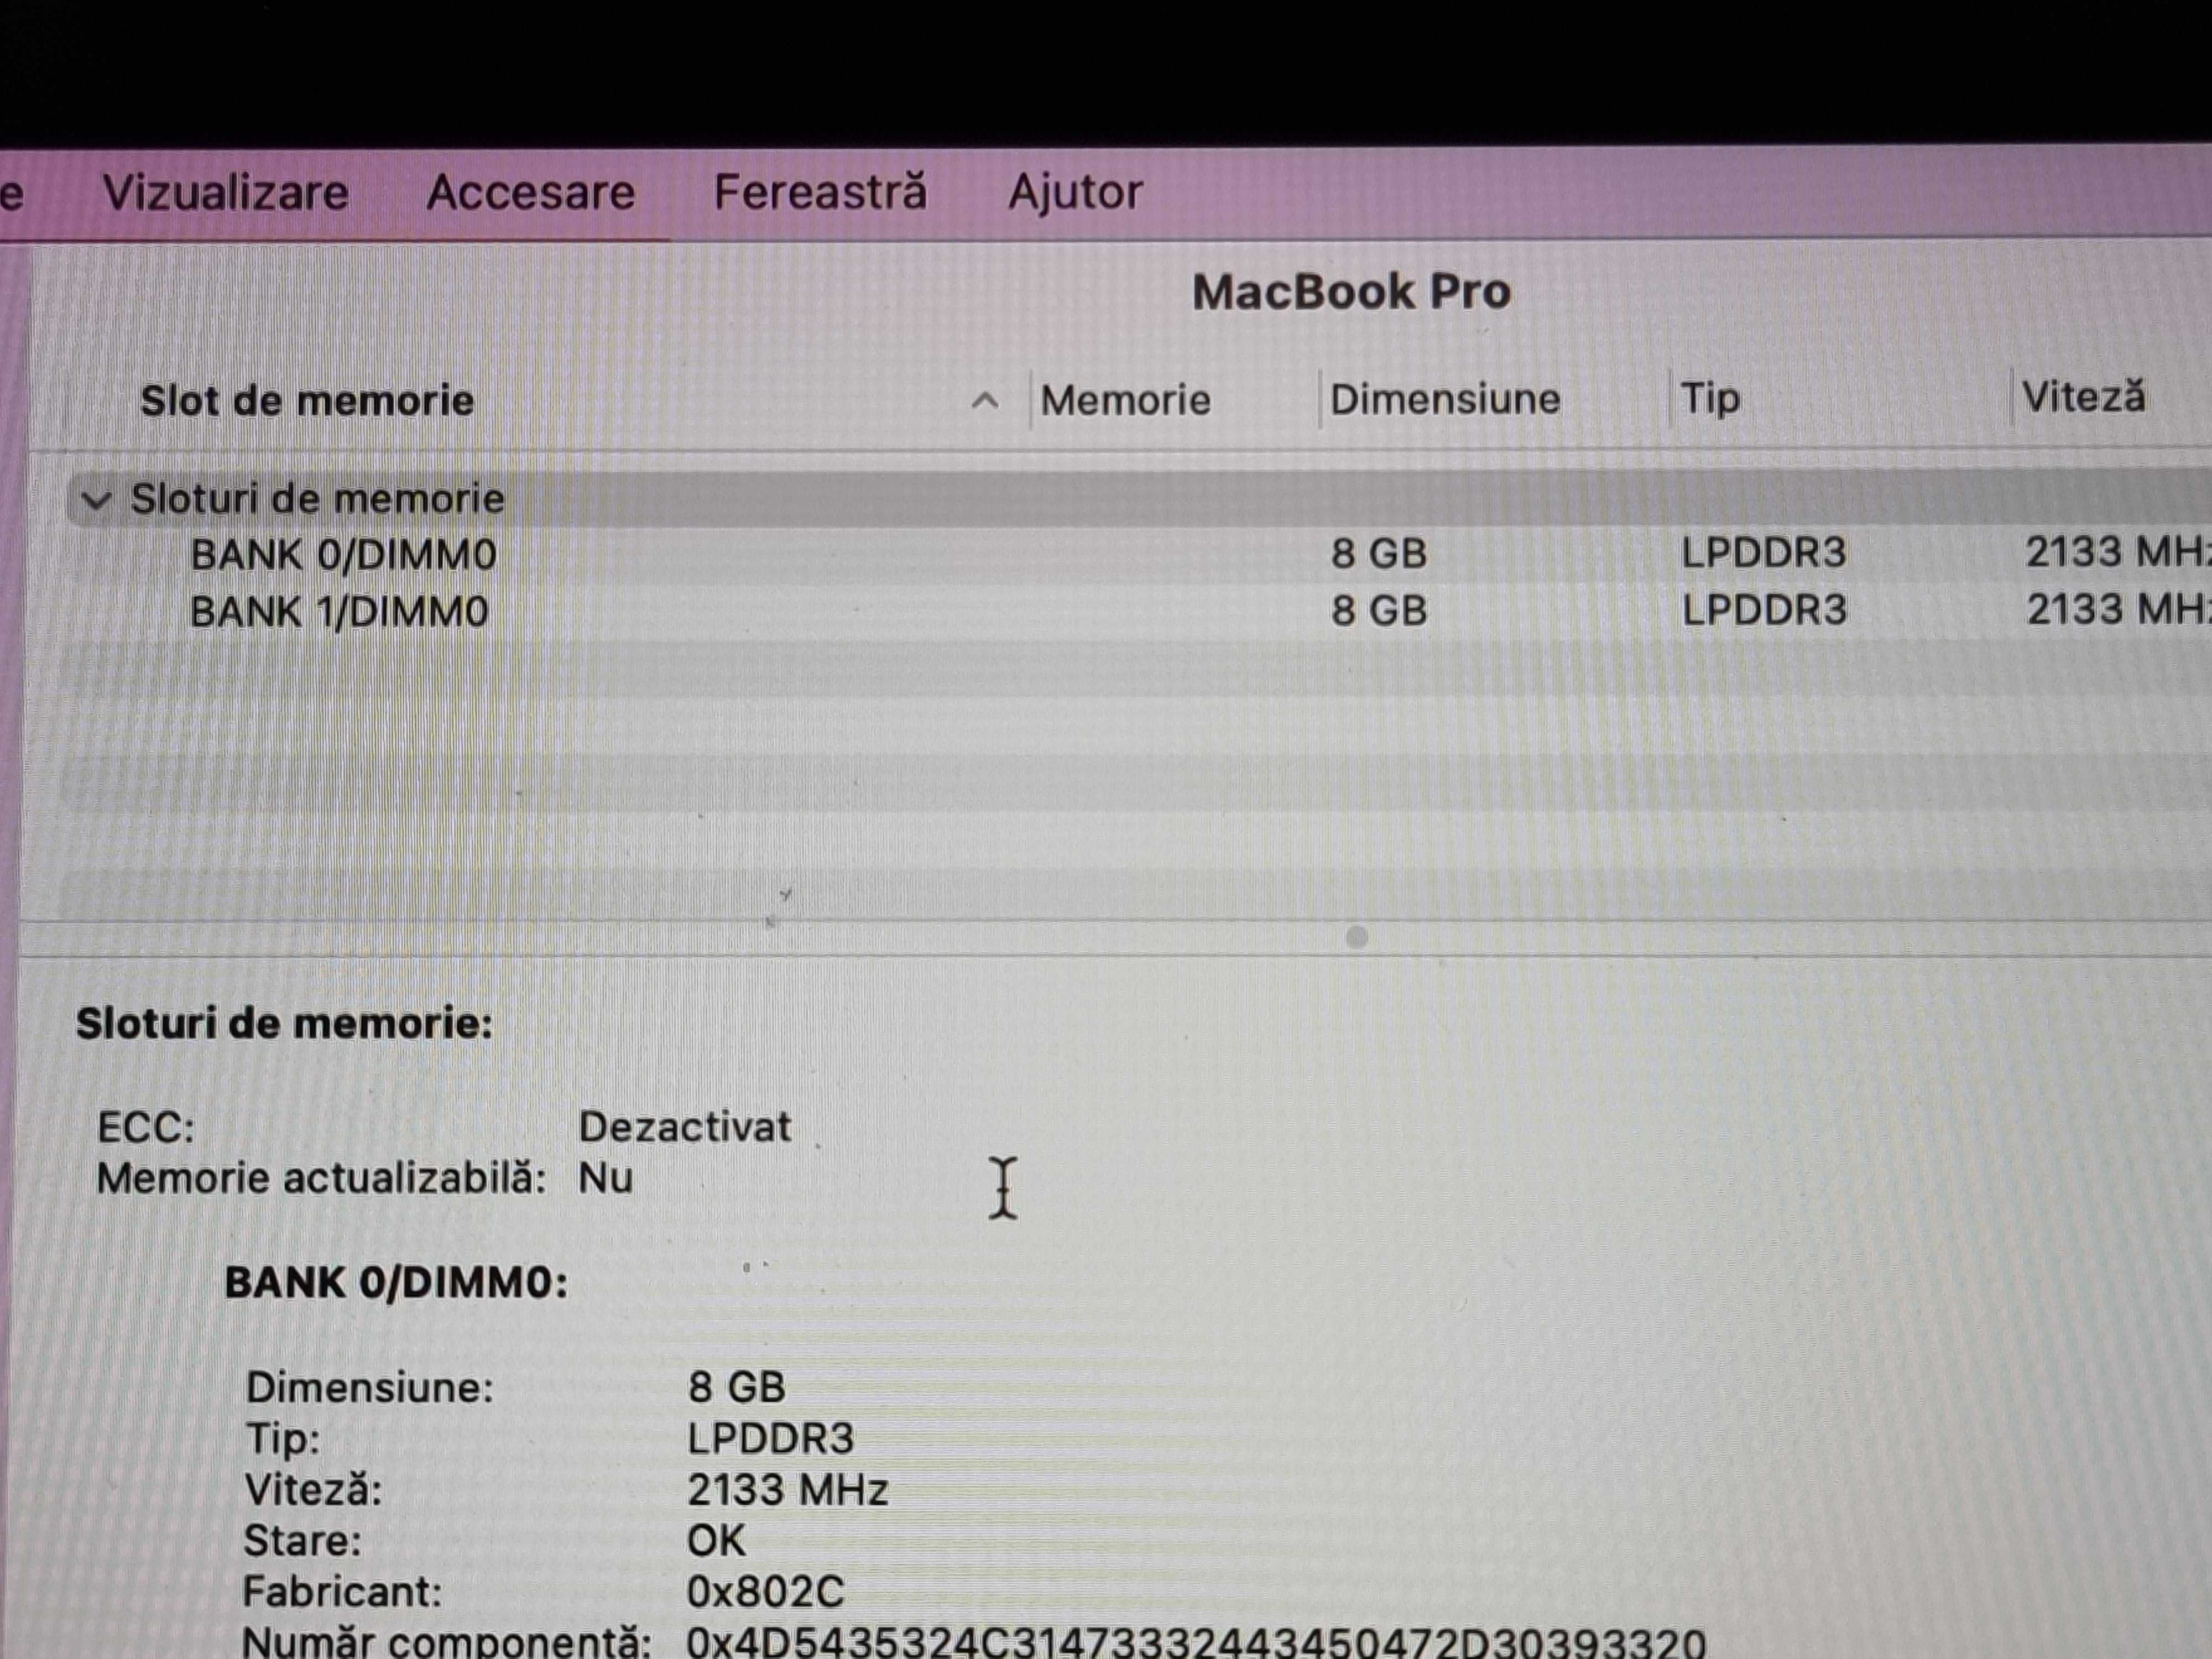Screen dimensions: 2212x1659
Task: Click the ECC value Dezactivat
Action: pos(685,1127)
